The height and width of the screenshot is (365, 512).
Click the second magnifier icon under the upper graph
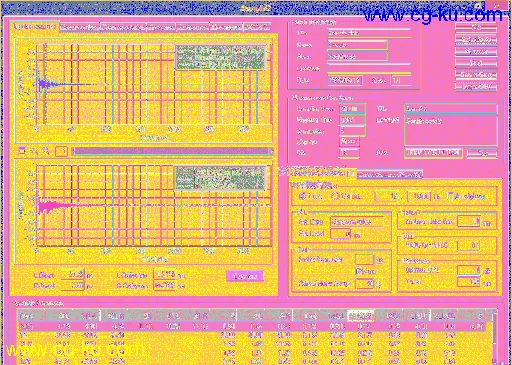pyautogui.click(x=46, y=151)
